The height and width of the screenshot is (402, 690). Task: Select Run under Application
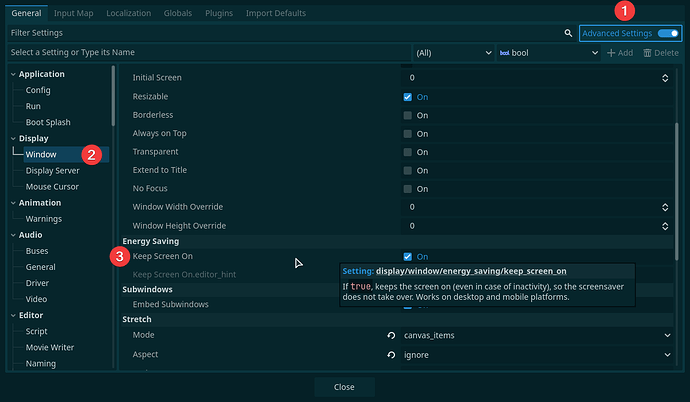click(x=33, y=106)
